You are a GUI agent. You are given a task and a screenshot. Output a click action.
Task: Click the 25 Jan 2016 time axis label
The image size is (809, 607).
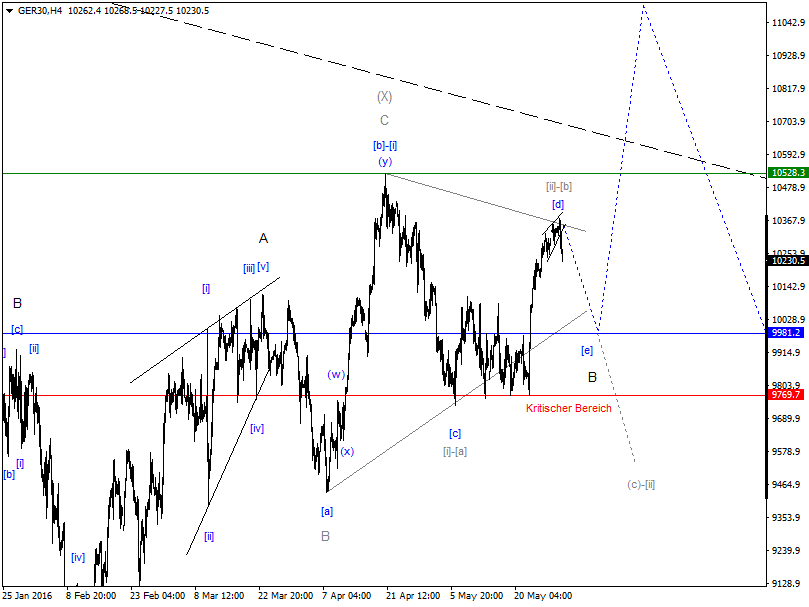30,592
